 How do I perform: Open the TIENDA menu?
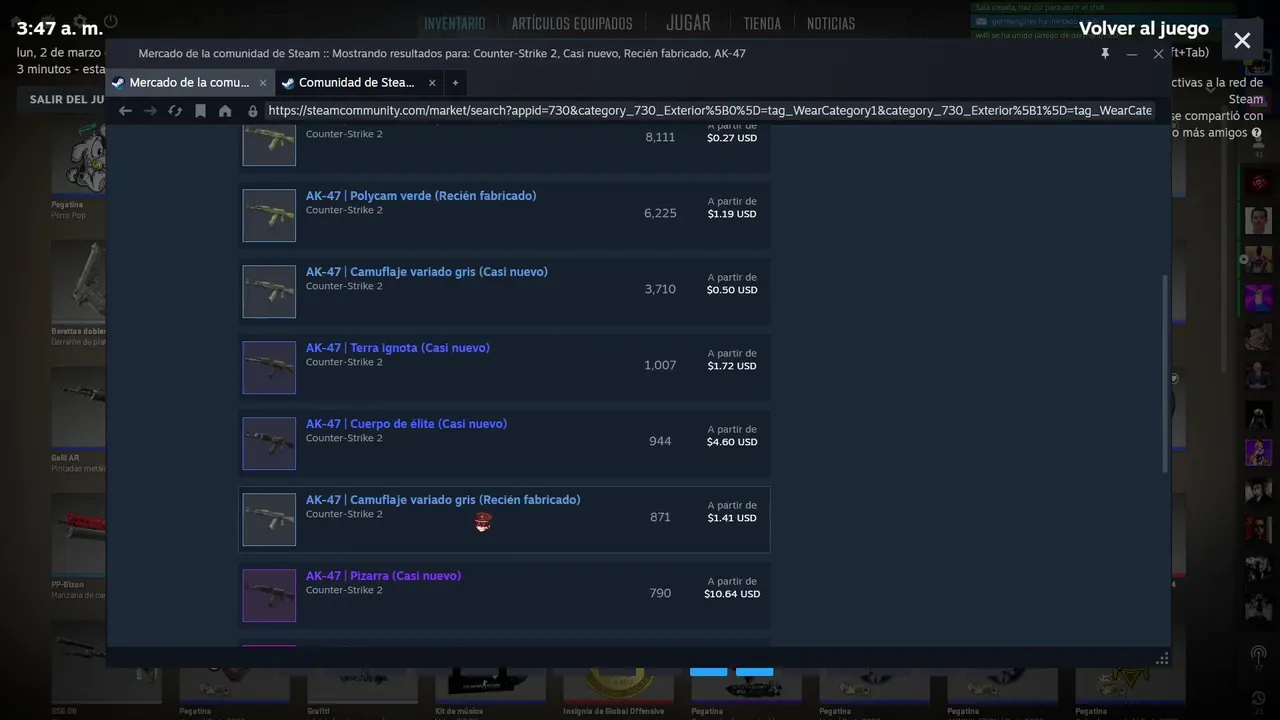pos(762,23)
